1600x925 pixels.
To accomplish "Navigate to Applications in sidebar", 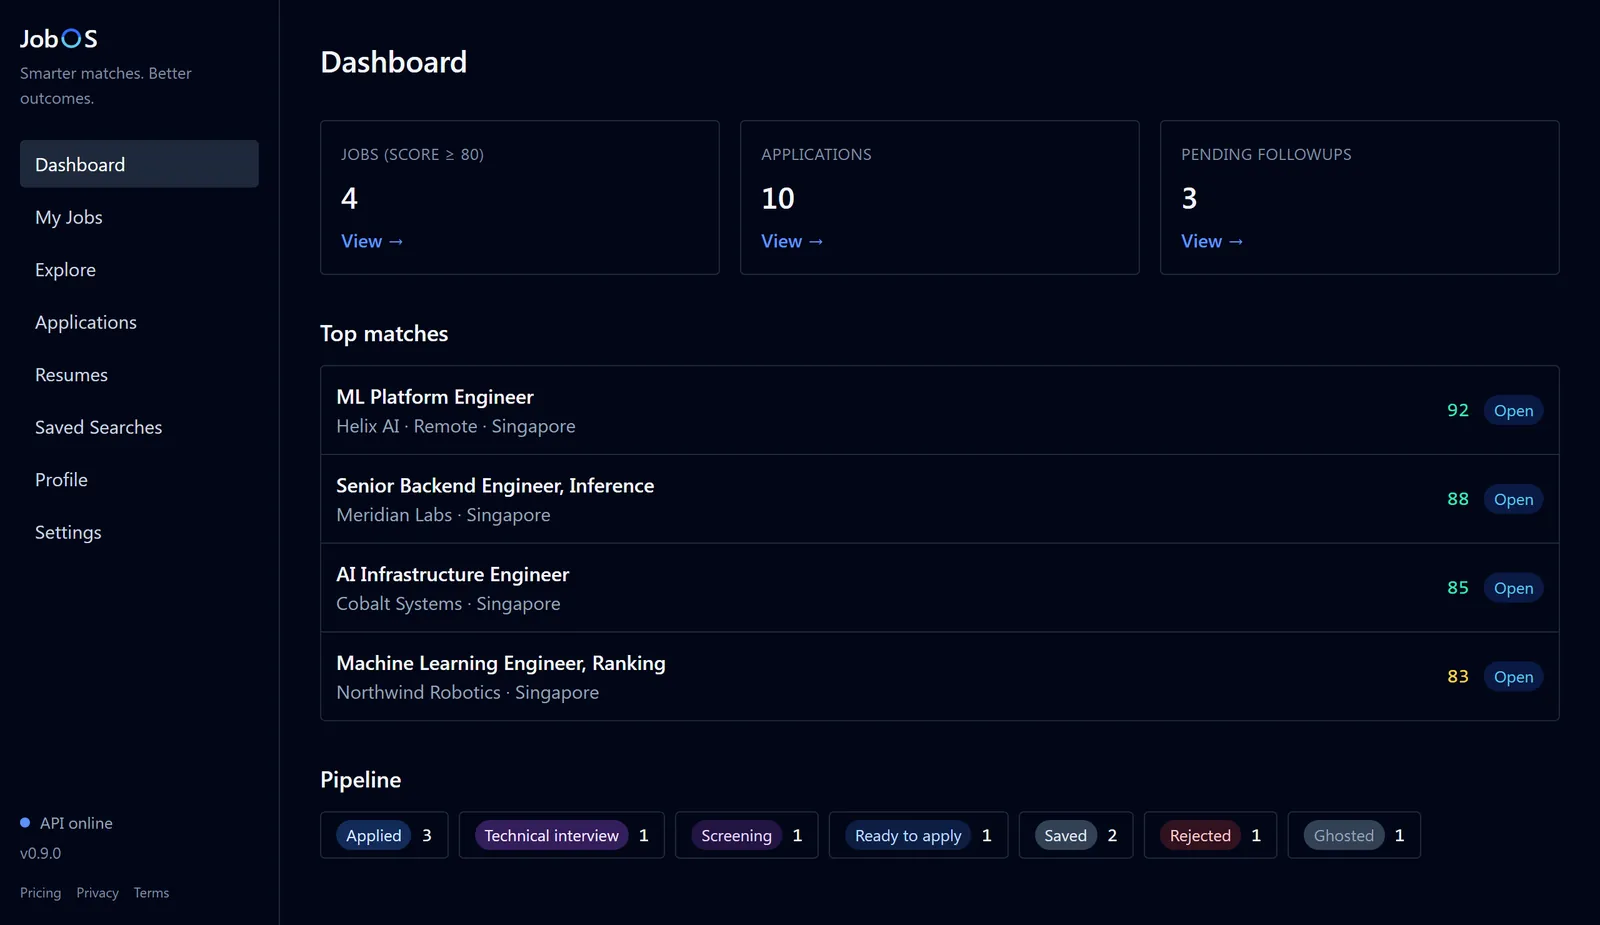I will [139, 322].
